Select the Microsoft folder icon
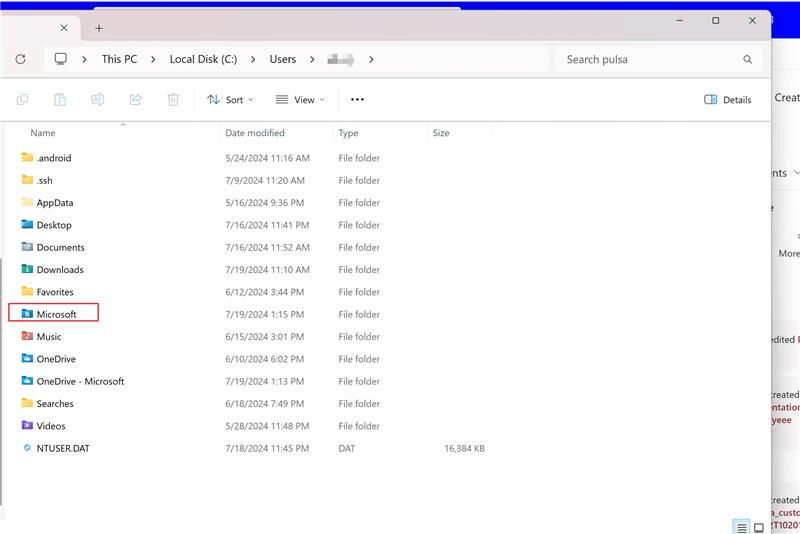This screenshot has width=800, height=534. [28, 314]
